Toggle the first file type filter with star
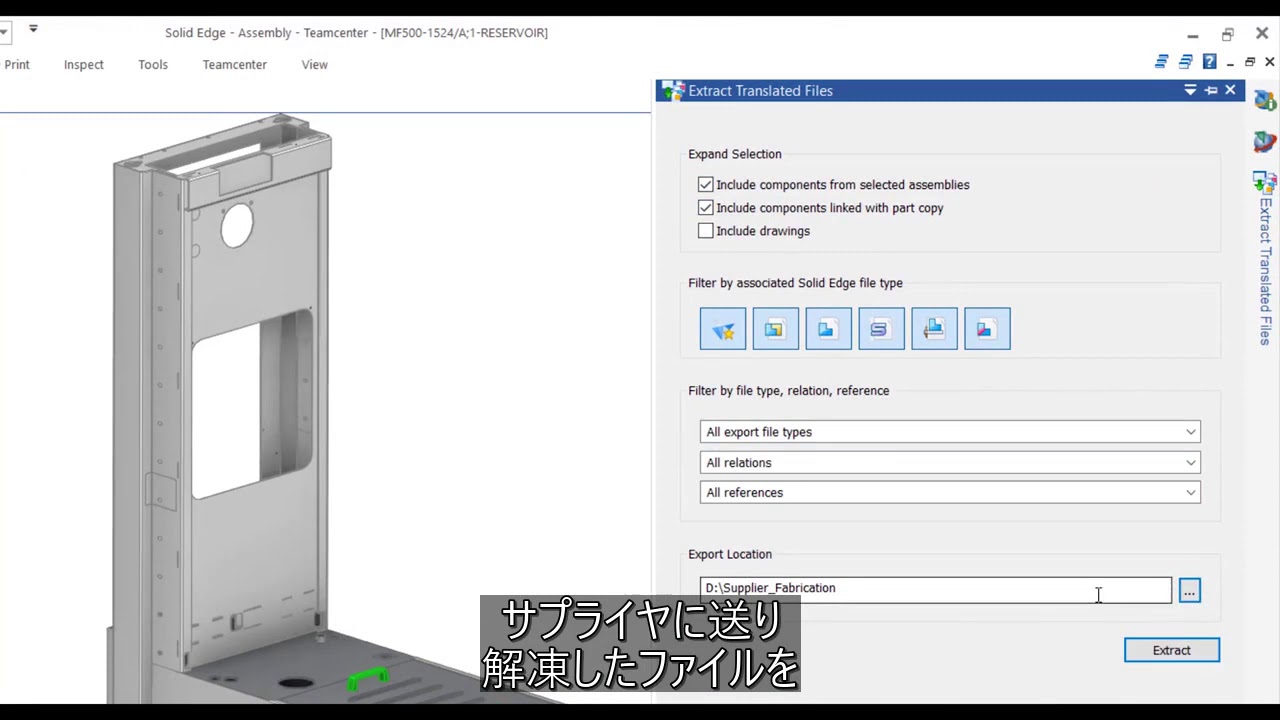This screenshot has height=720, width=1280. coord(723,329)
